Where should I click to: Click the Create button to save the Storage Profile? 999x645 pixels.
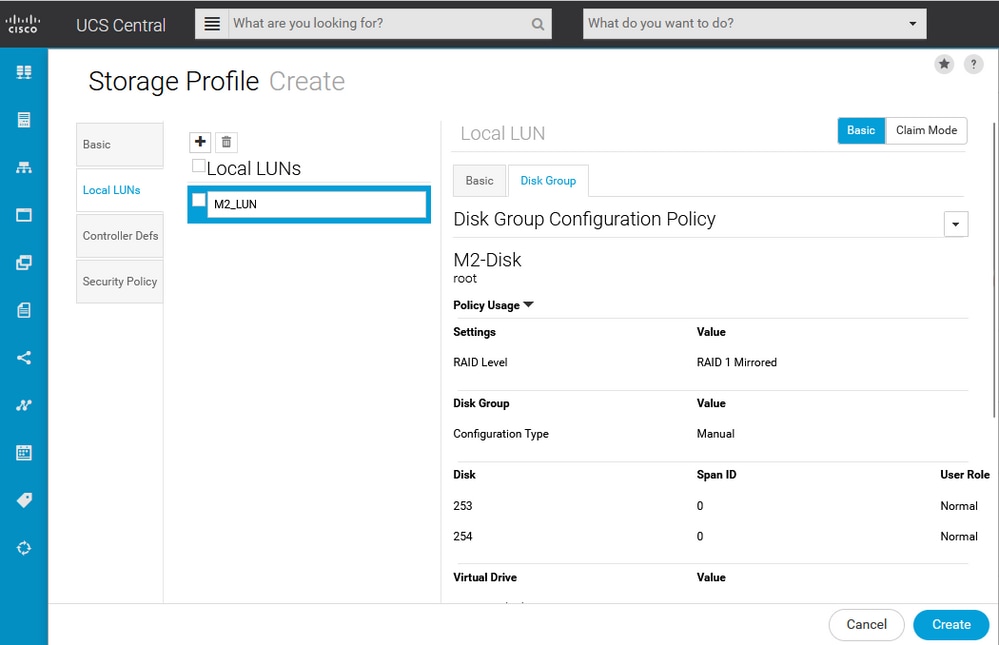pos(950,624)
